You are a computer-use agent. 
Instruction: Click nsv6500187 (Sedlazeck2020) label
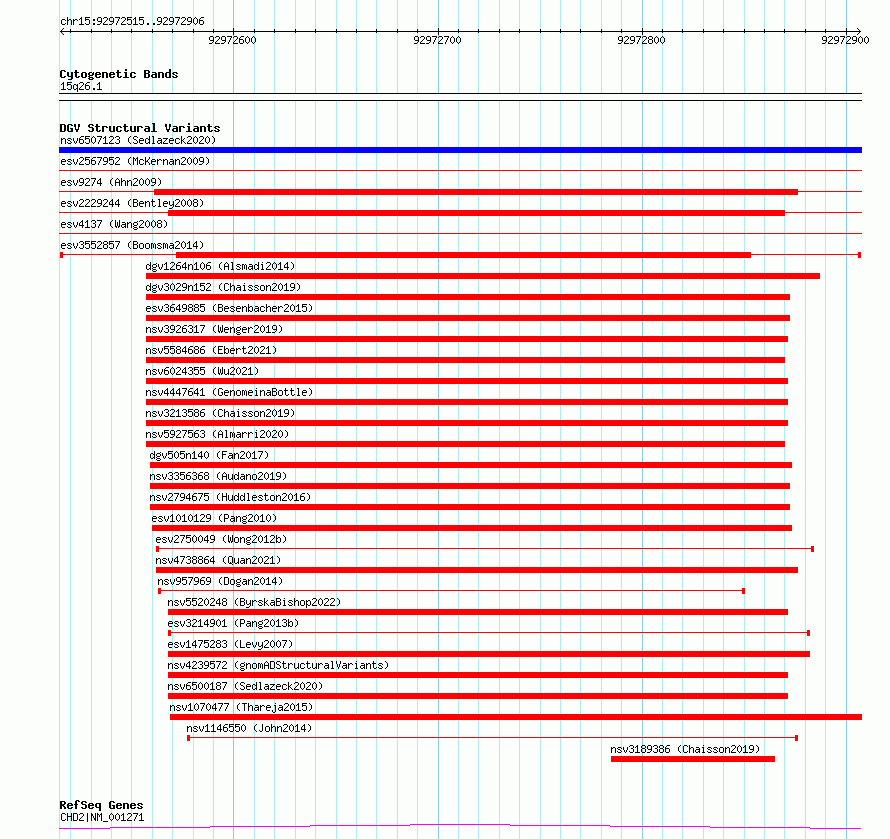(245, 686)
